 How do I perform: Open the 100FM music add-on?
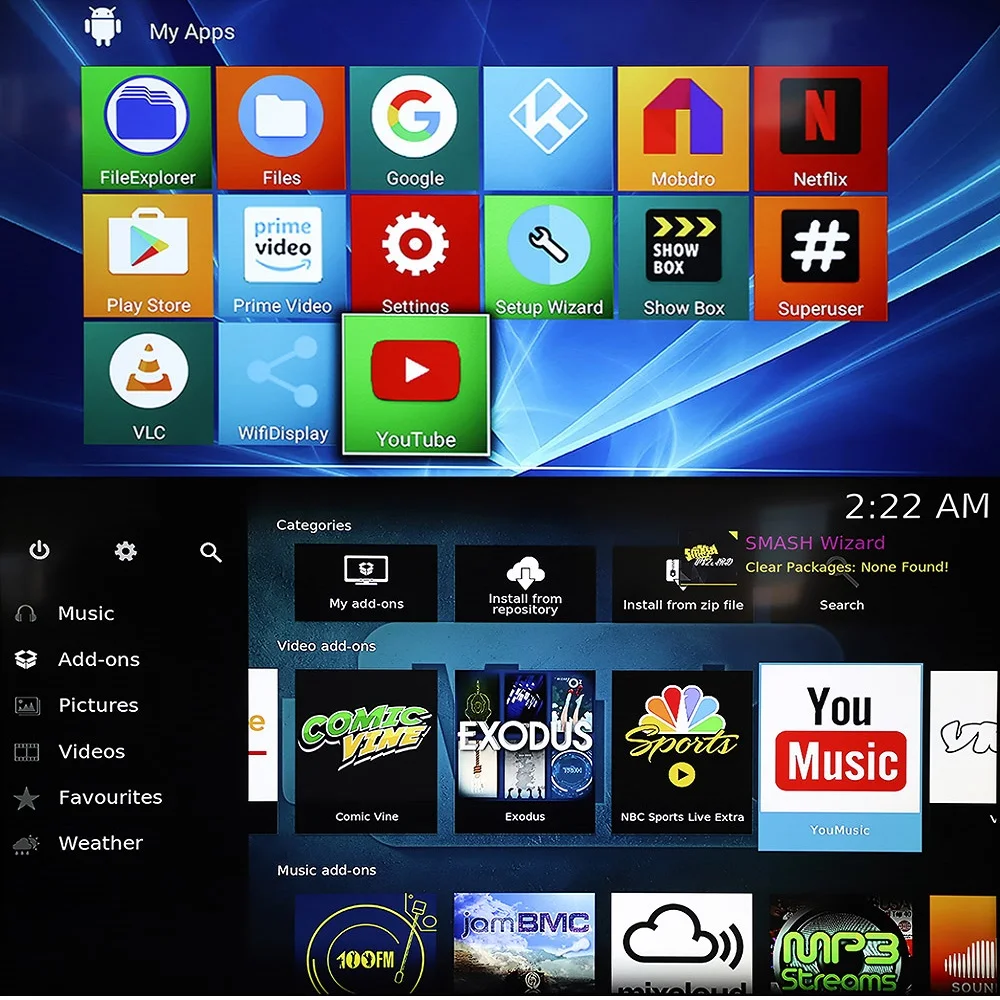(366, 944)
